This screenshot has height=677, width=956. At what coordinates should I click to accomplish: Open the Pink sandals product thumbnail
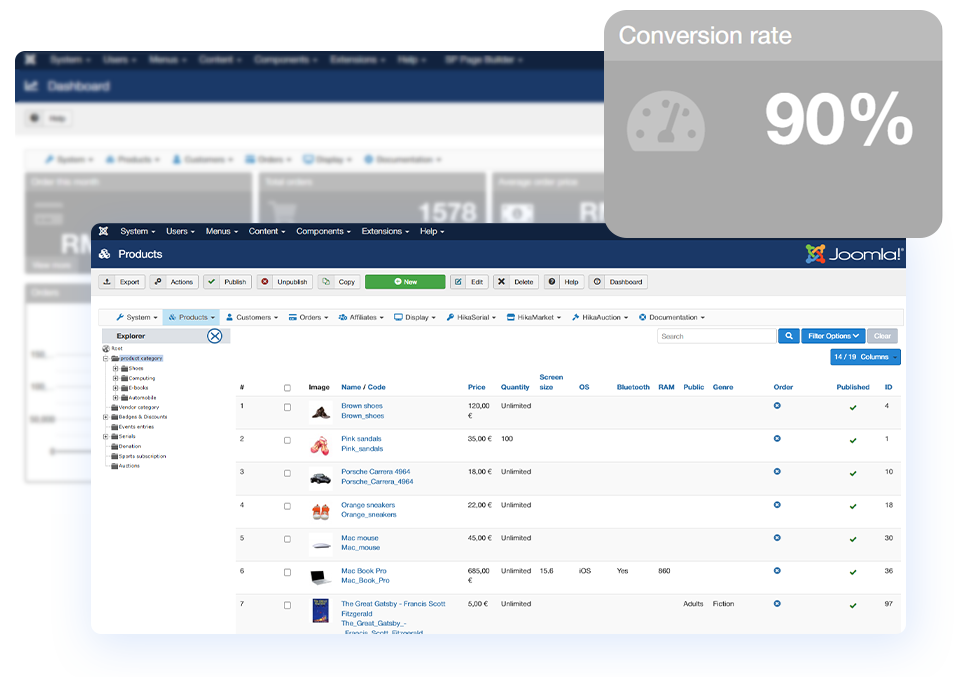pos(320,446)
